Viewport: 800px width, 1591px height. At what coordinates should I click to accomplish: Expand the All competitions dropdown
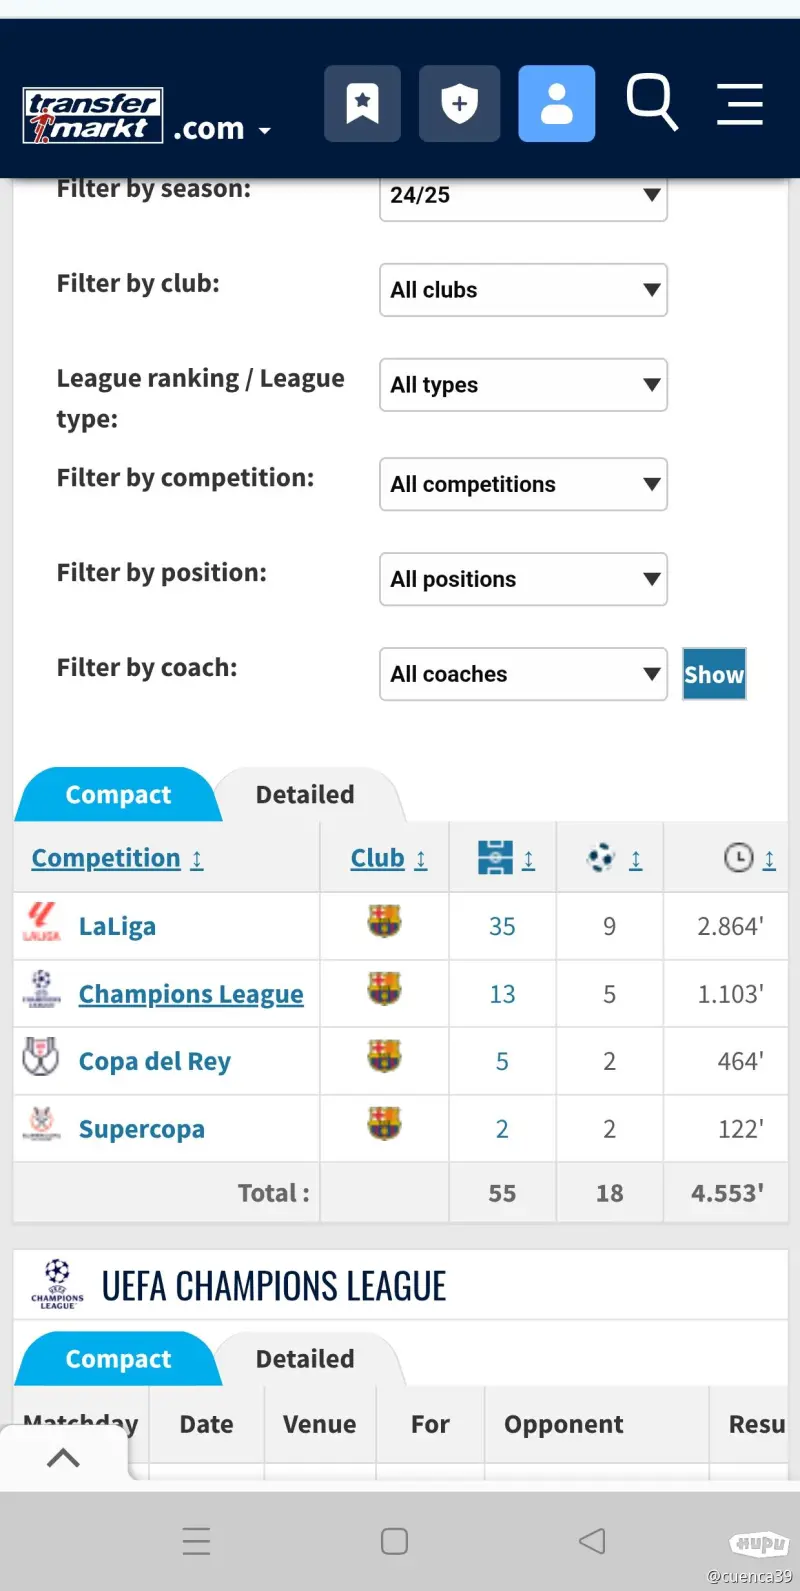tap(523, 484)
